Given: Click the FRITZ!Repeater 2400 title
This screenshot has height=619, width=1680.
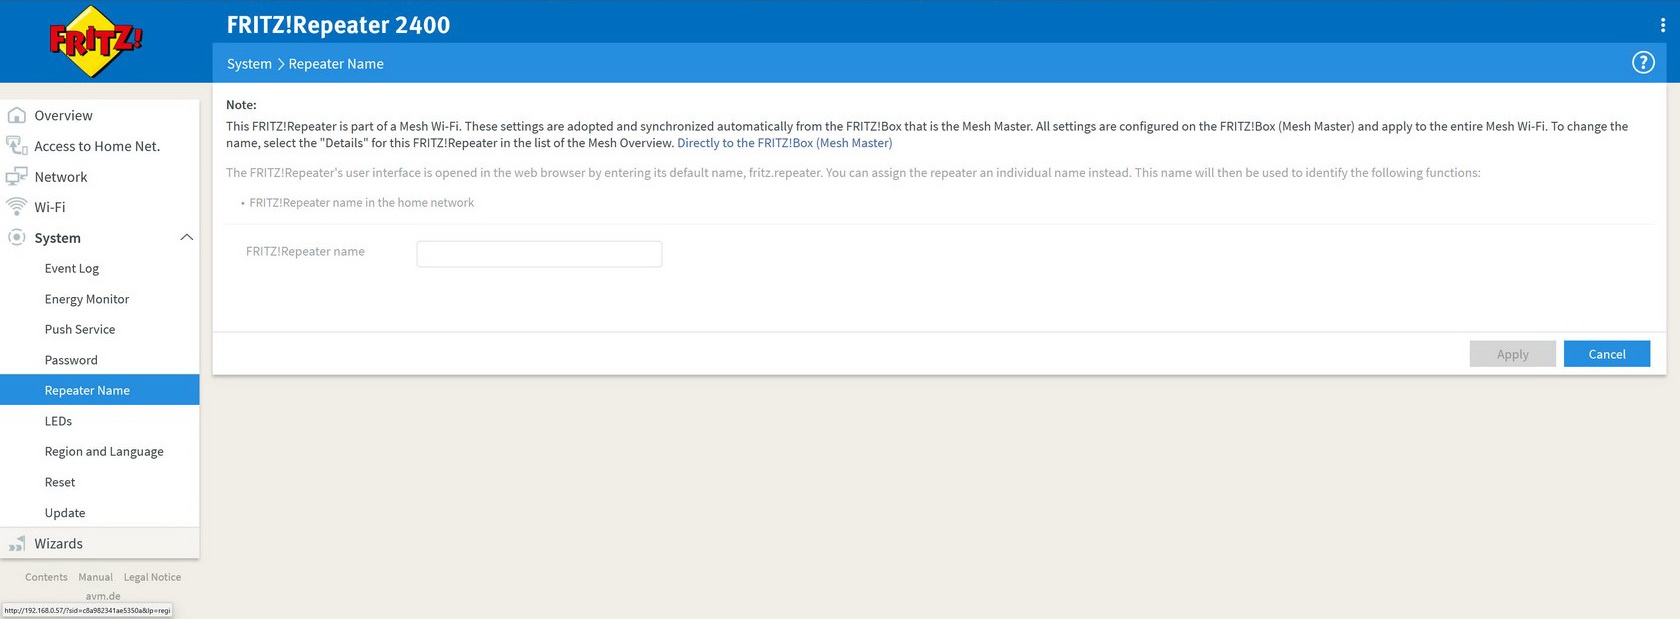Looking at the screenshot, I should pyautogui.click(x=338, y=25).
